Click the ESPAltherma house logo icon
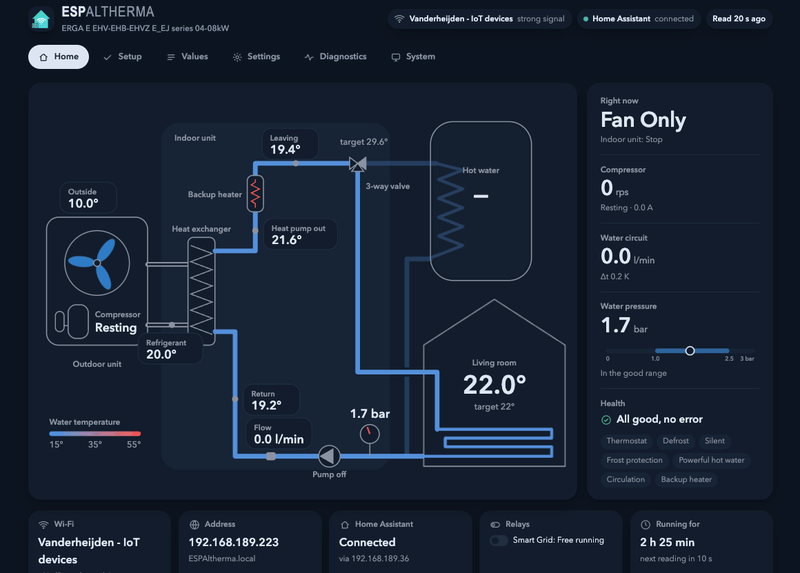This screenshot has height=573, width=800. (x=41, y=19)
